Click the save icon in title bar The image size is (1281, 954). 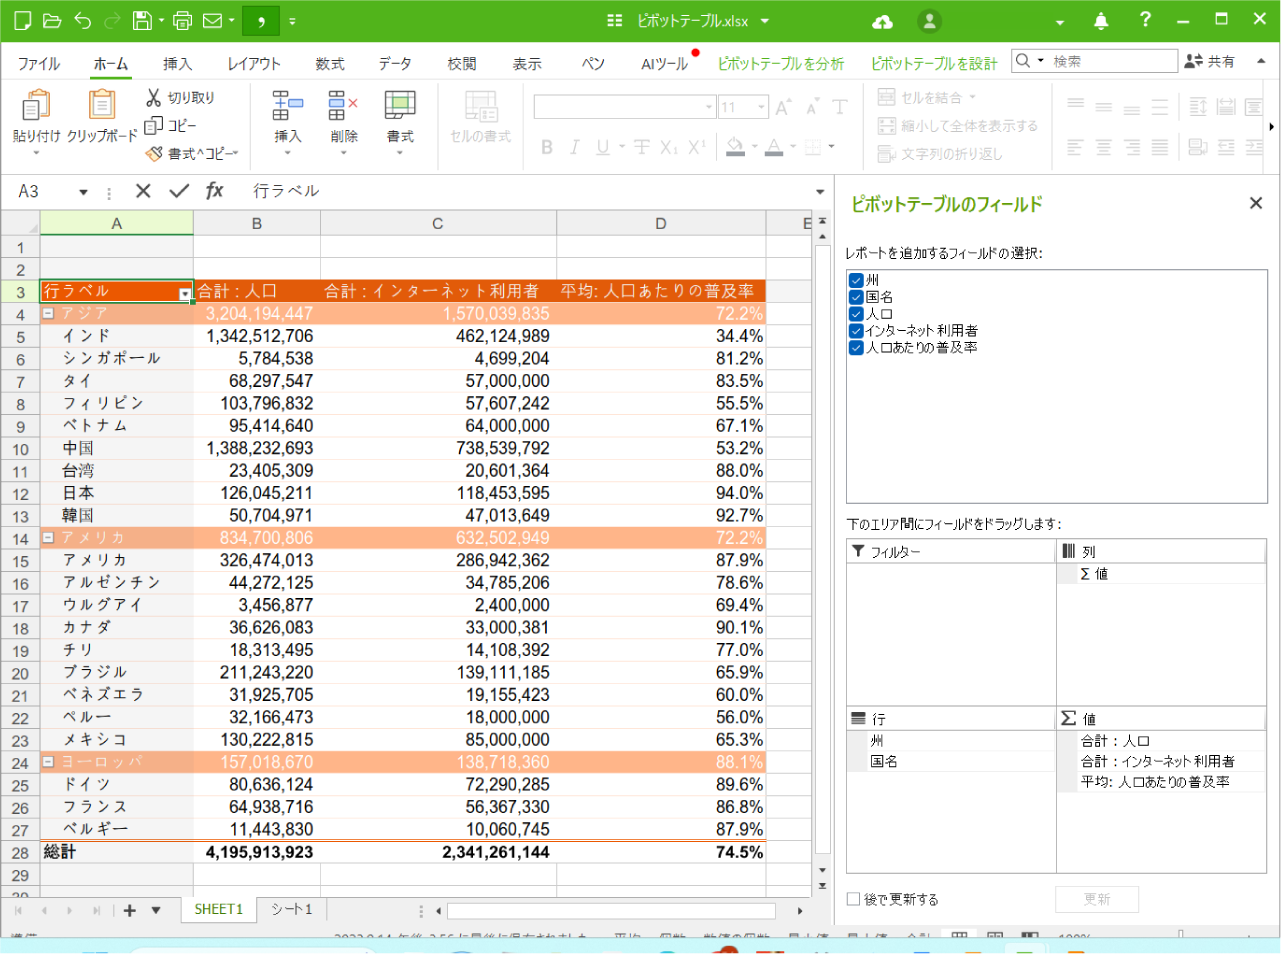142,21
